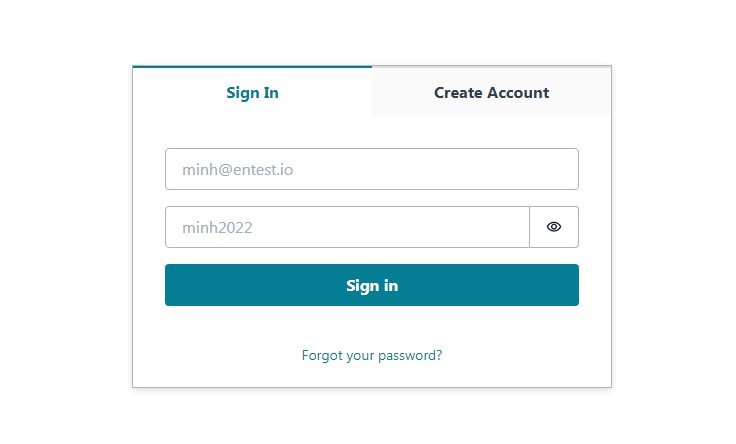Click the Create Account tab label
This screenshot has height=444, width=736.
coord(491,93)
